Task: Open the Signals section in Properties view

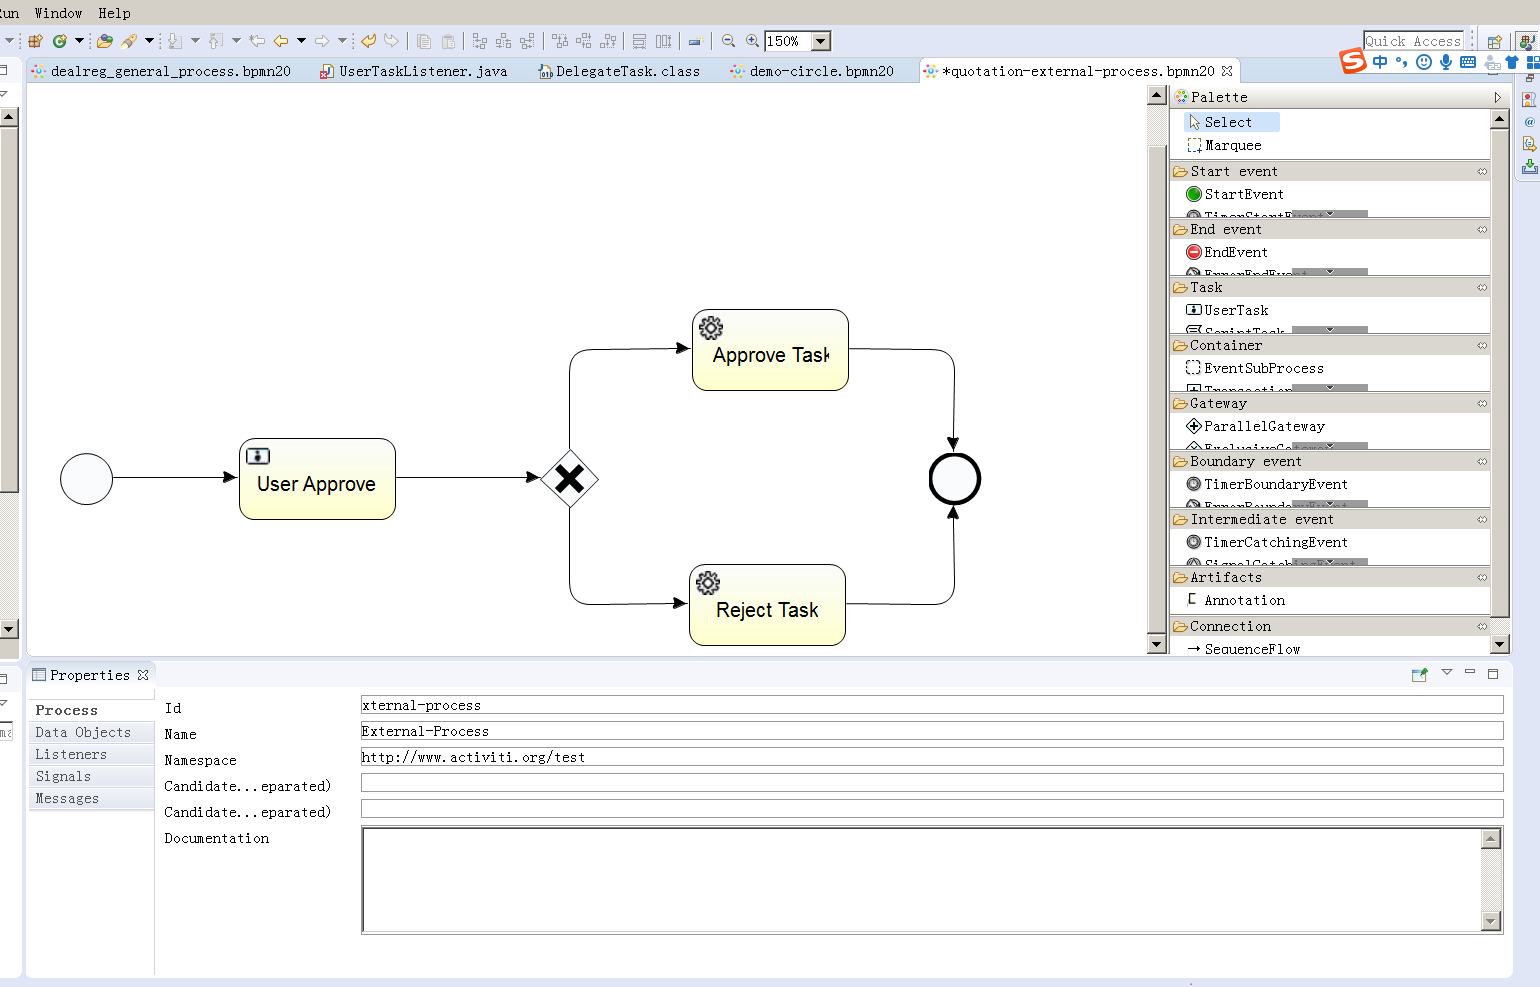Action: [62, 776]
